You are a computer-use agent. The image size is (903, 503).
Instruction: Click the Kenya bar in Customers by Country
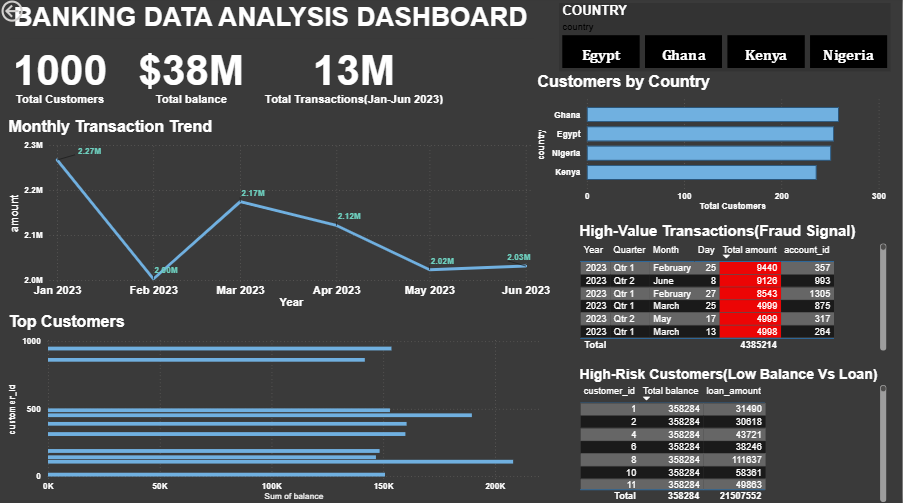[701, 172]
